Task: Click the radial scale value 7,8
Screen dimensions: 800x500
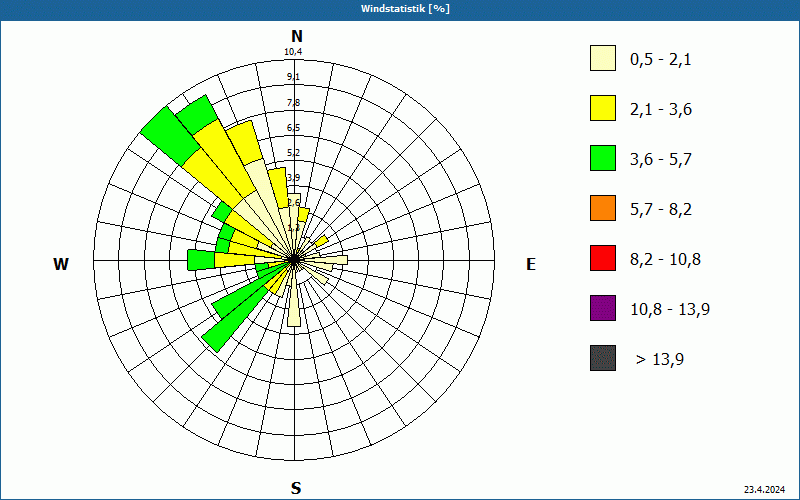Action: point(293,103)
